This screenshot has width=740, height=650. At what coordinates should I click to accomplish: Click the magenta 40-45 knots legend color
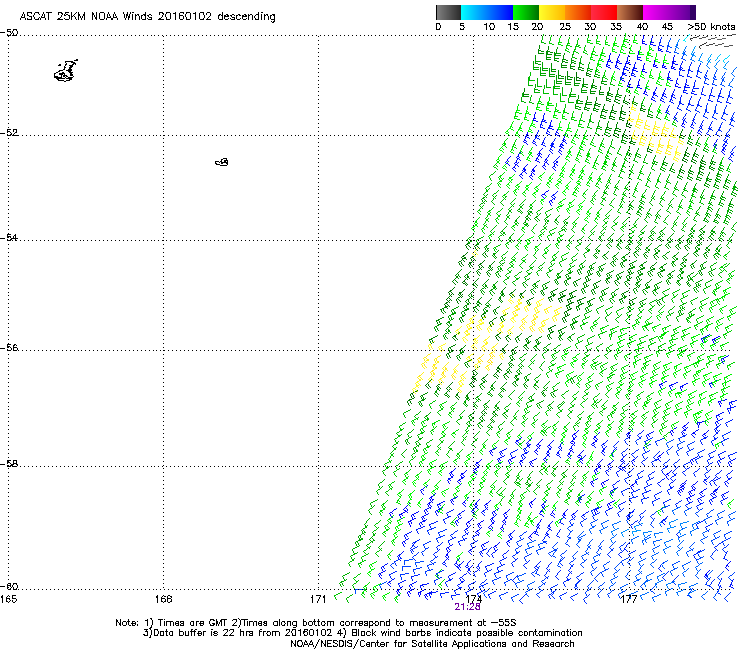pyautogui.click(x=656, y=12)
